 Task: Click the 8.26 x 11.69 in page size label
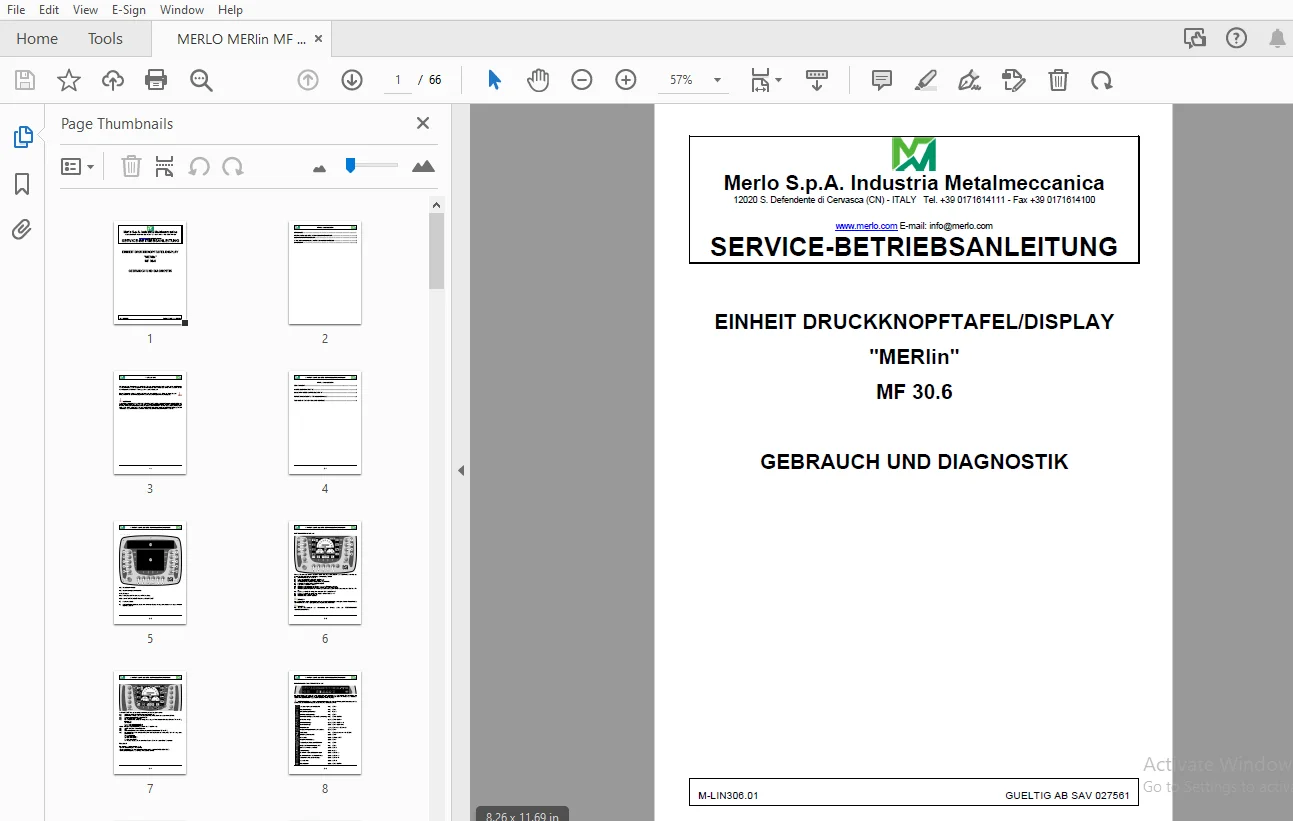coord(522,816)
